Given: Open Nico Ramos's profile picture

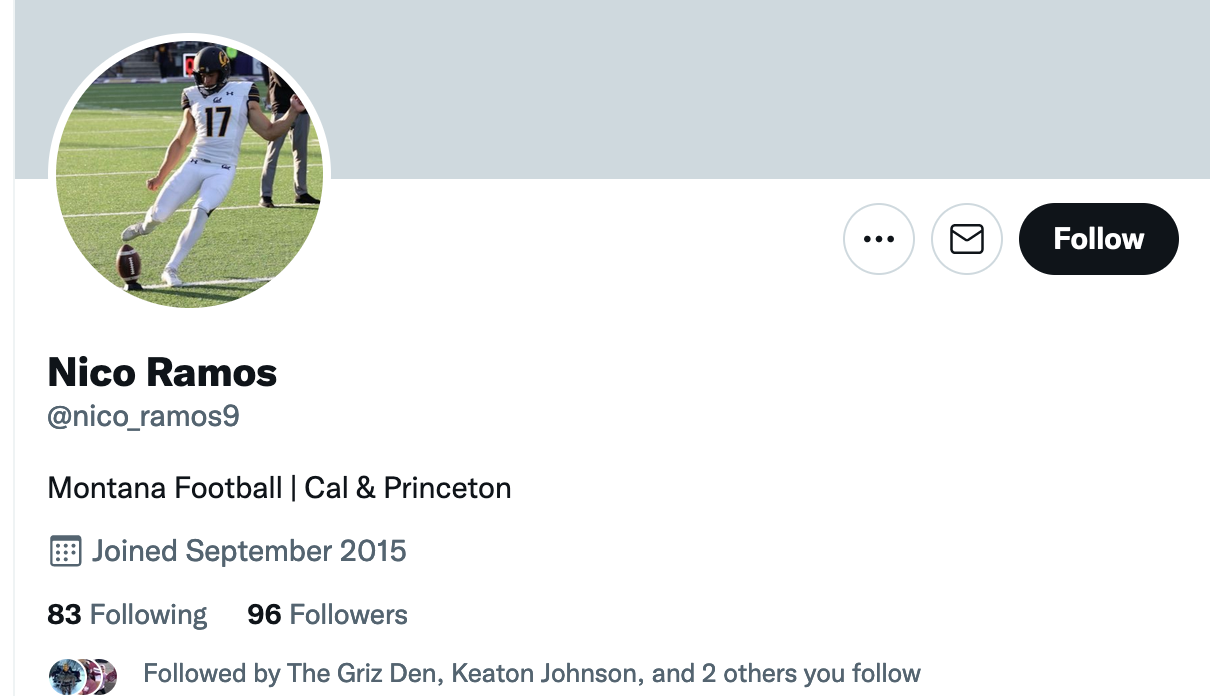Looking at the screenshot, I should coord(190,175).
